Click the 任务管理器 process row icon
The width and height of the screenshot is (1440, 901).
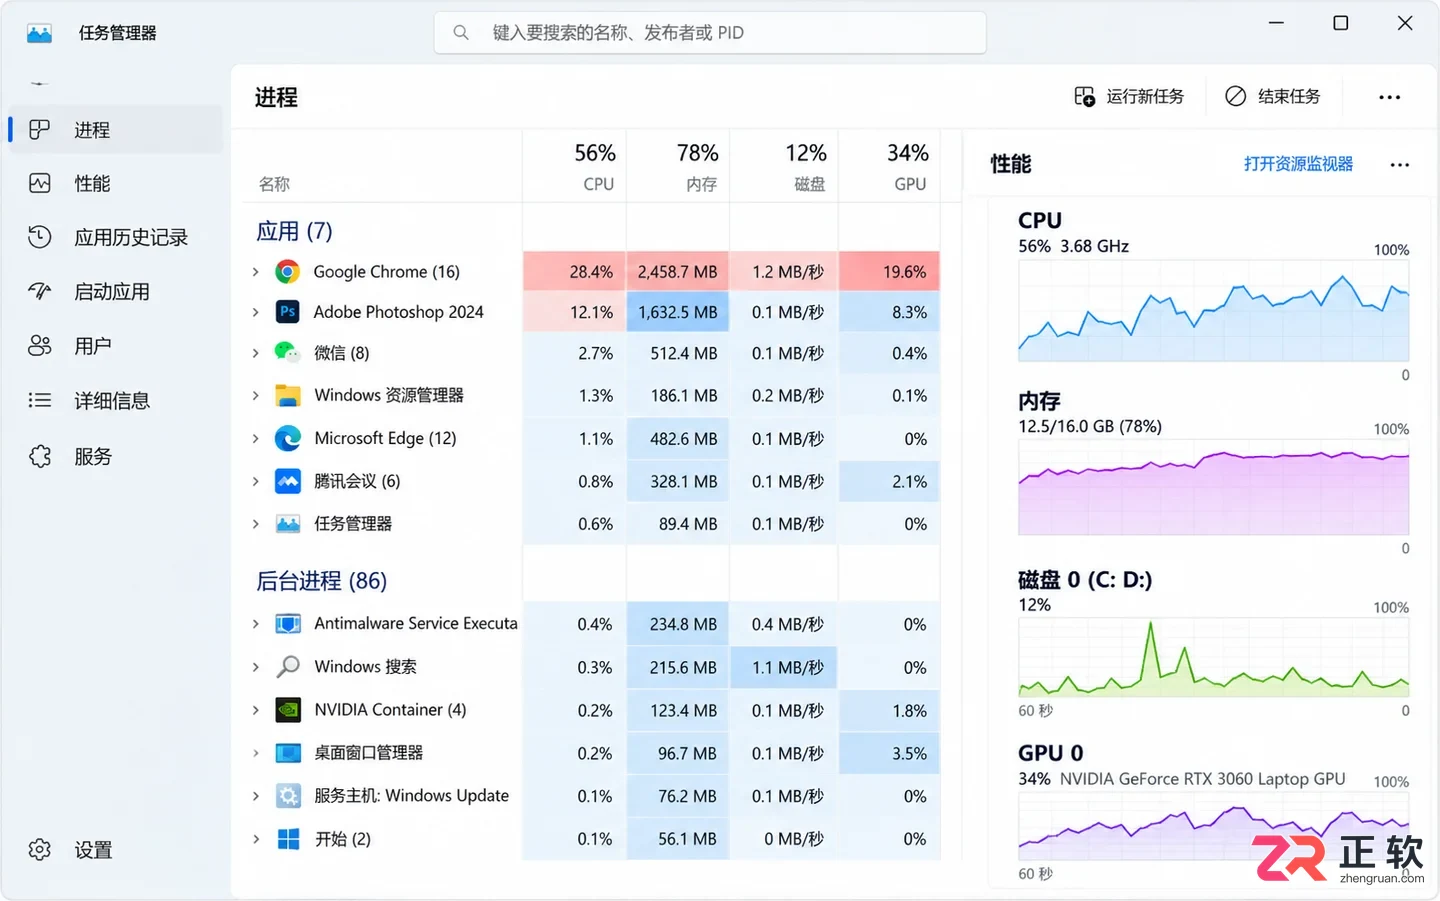click(x=288, y=524)
